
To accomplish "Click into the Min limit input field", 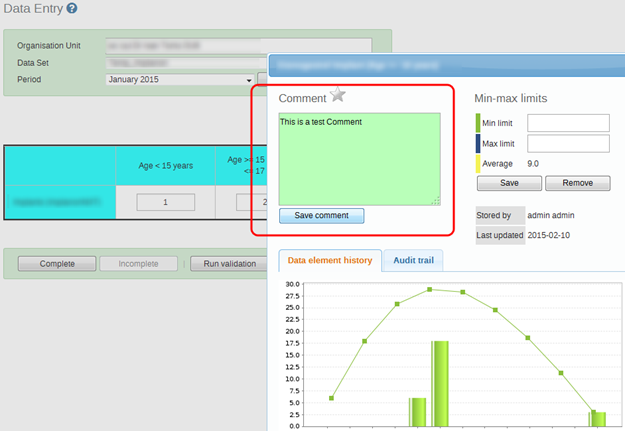I will (x=568, y=123).
